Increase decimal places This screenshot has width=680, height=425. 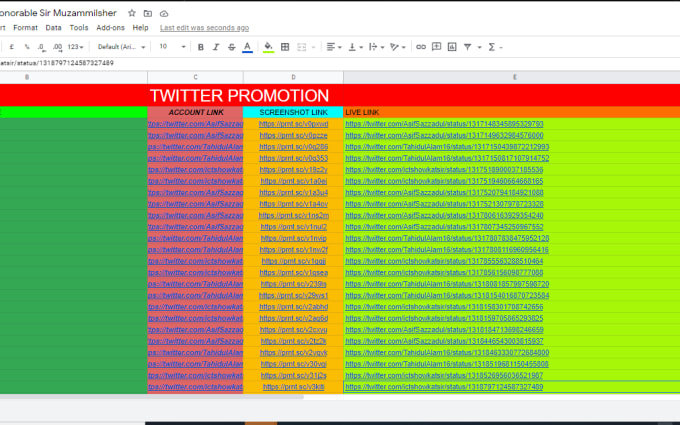[x=57, y=47]
